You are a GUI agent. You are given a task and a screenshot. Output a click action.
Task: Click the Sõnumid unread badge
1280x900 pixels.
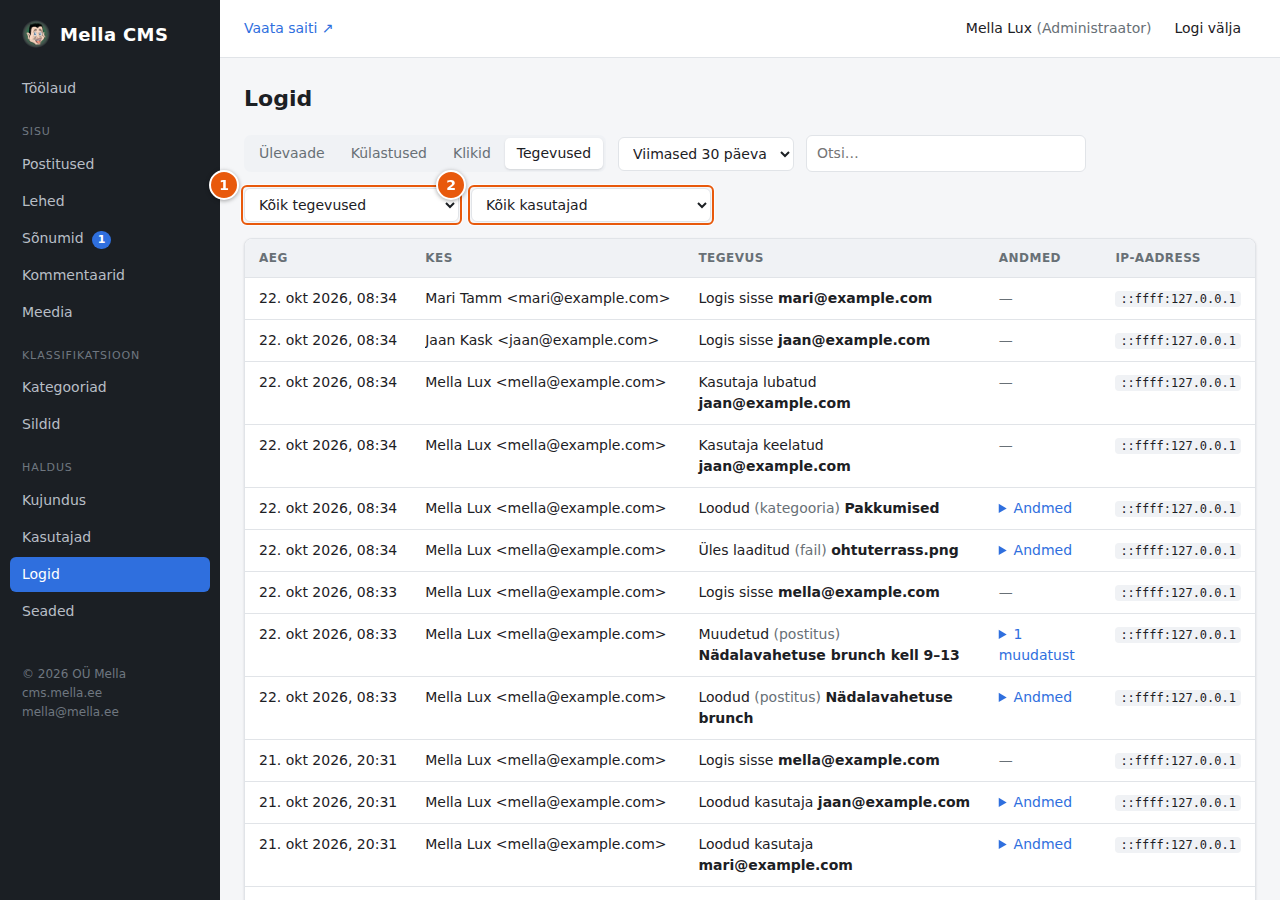coord(101,239)
